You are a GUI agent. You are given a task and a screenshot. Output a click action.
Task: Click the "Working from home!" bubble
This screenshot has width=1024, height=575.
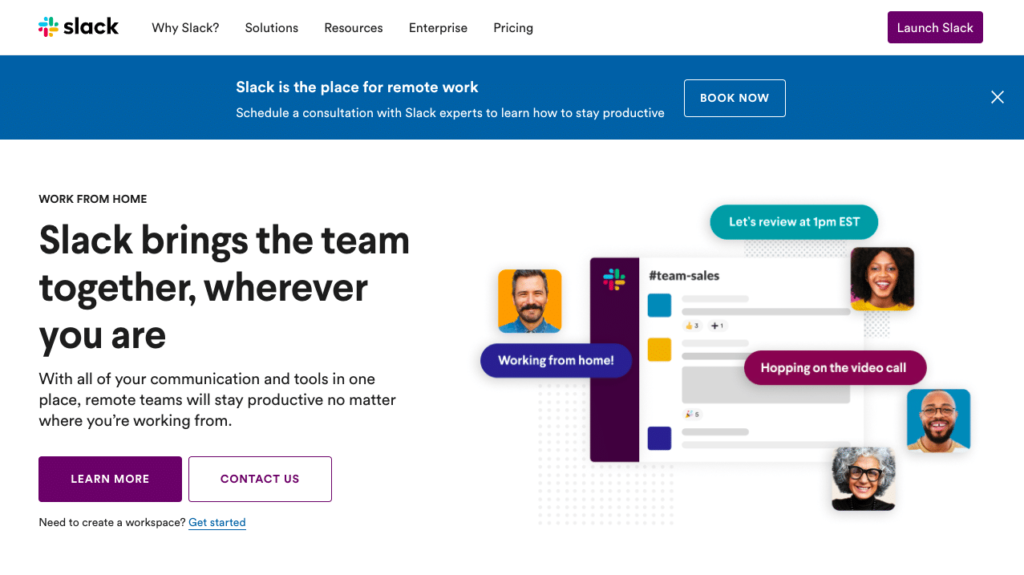pyautogui.click(x=556, y=361)
